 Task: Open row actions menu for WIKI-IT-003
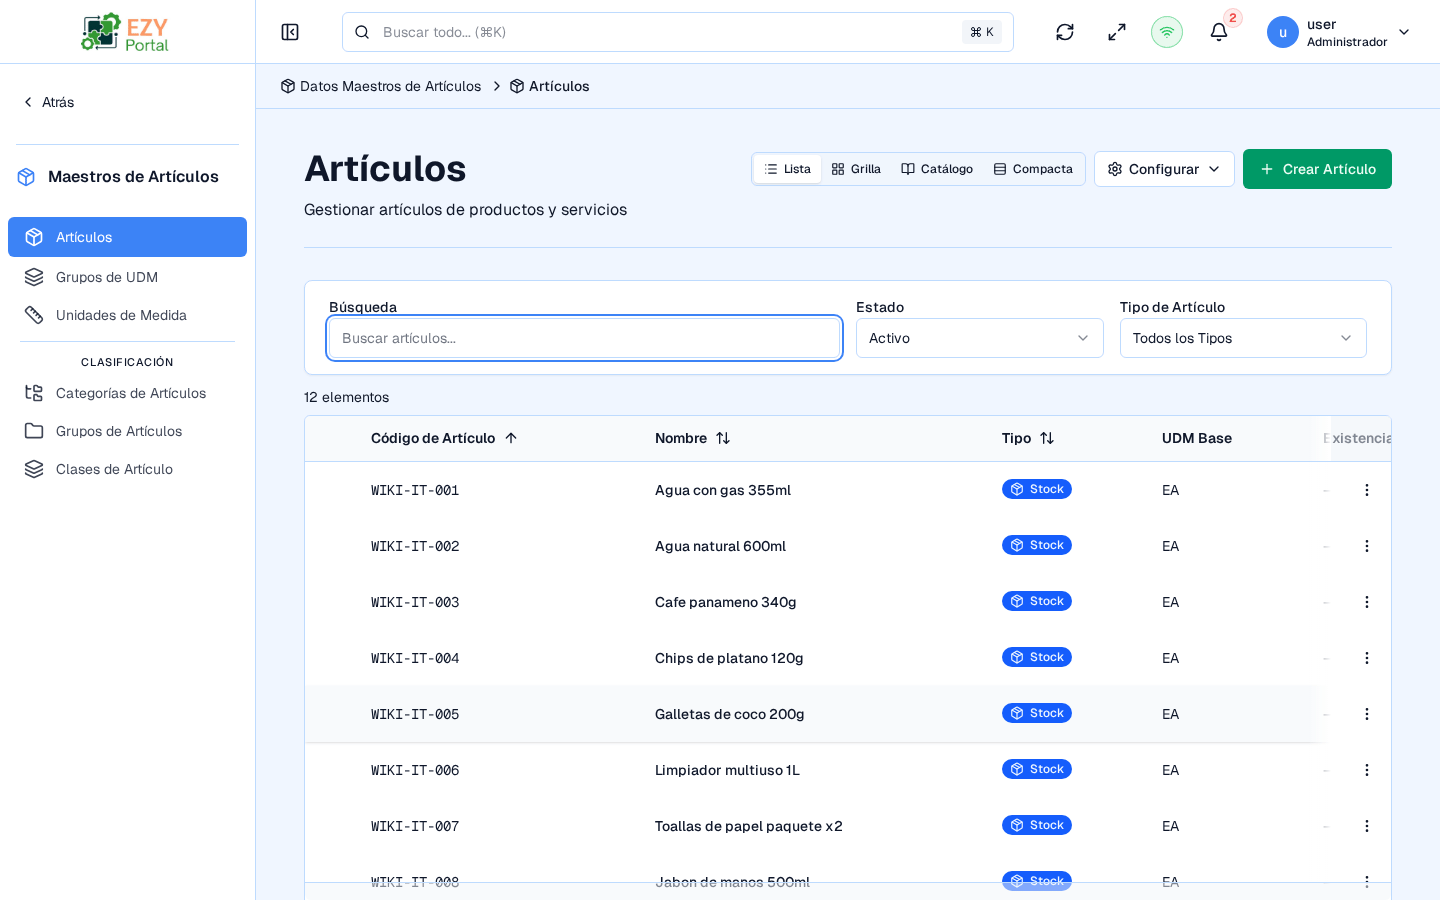[1367, 602]
